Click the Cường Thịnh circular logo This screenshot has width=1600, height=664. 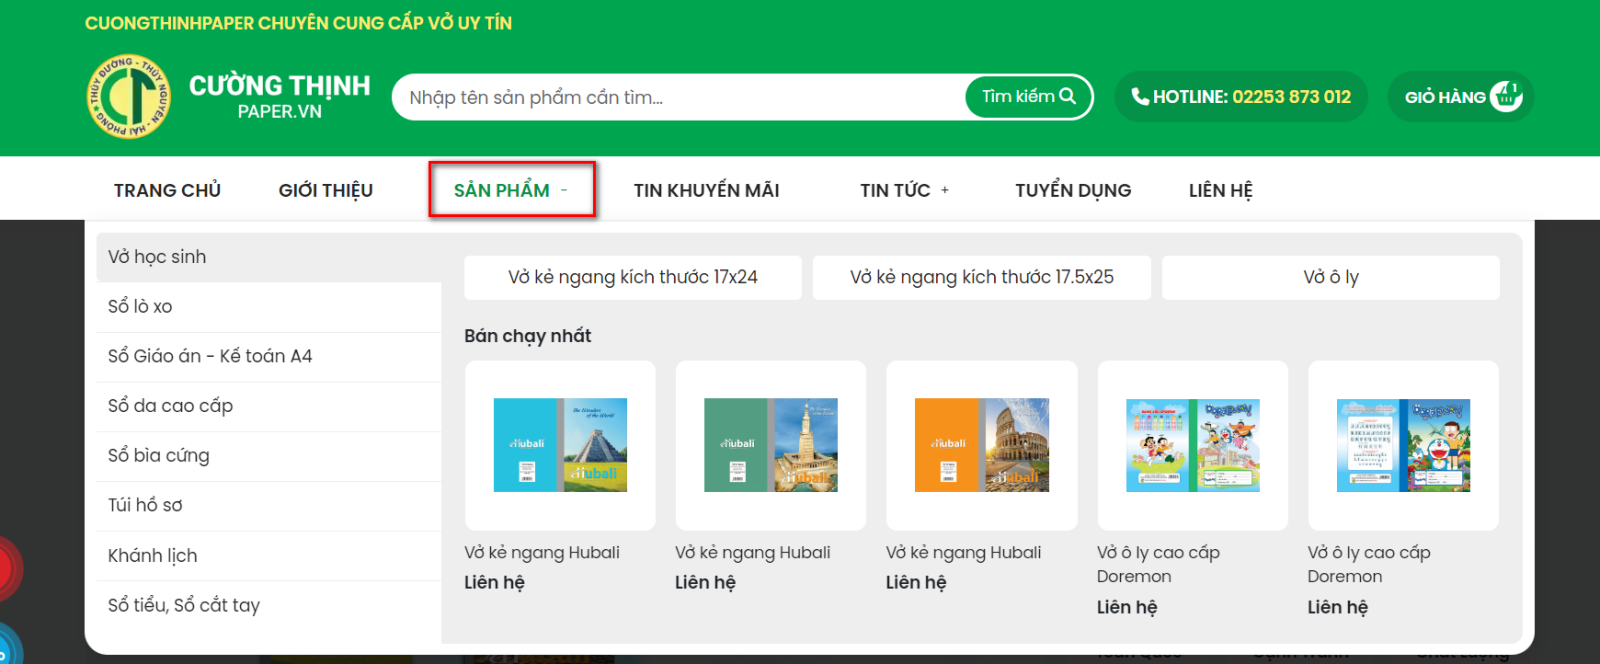(x=129, y=97)
